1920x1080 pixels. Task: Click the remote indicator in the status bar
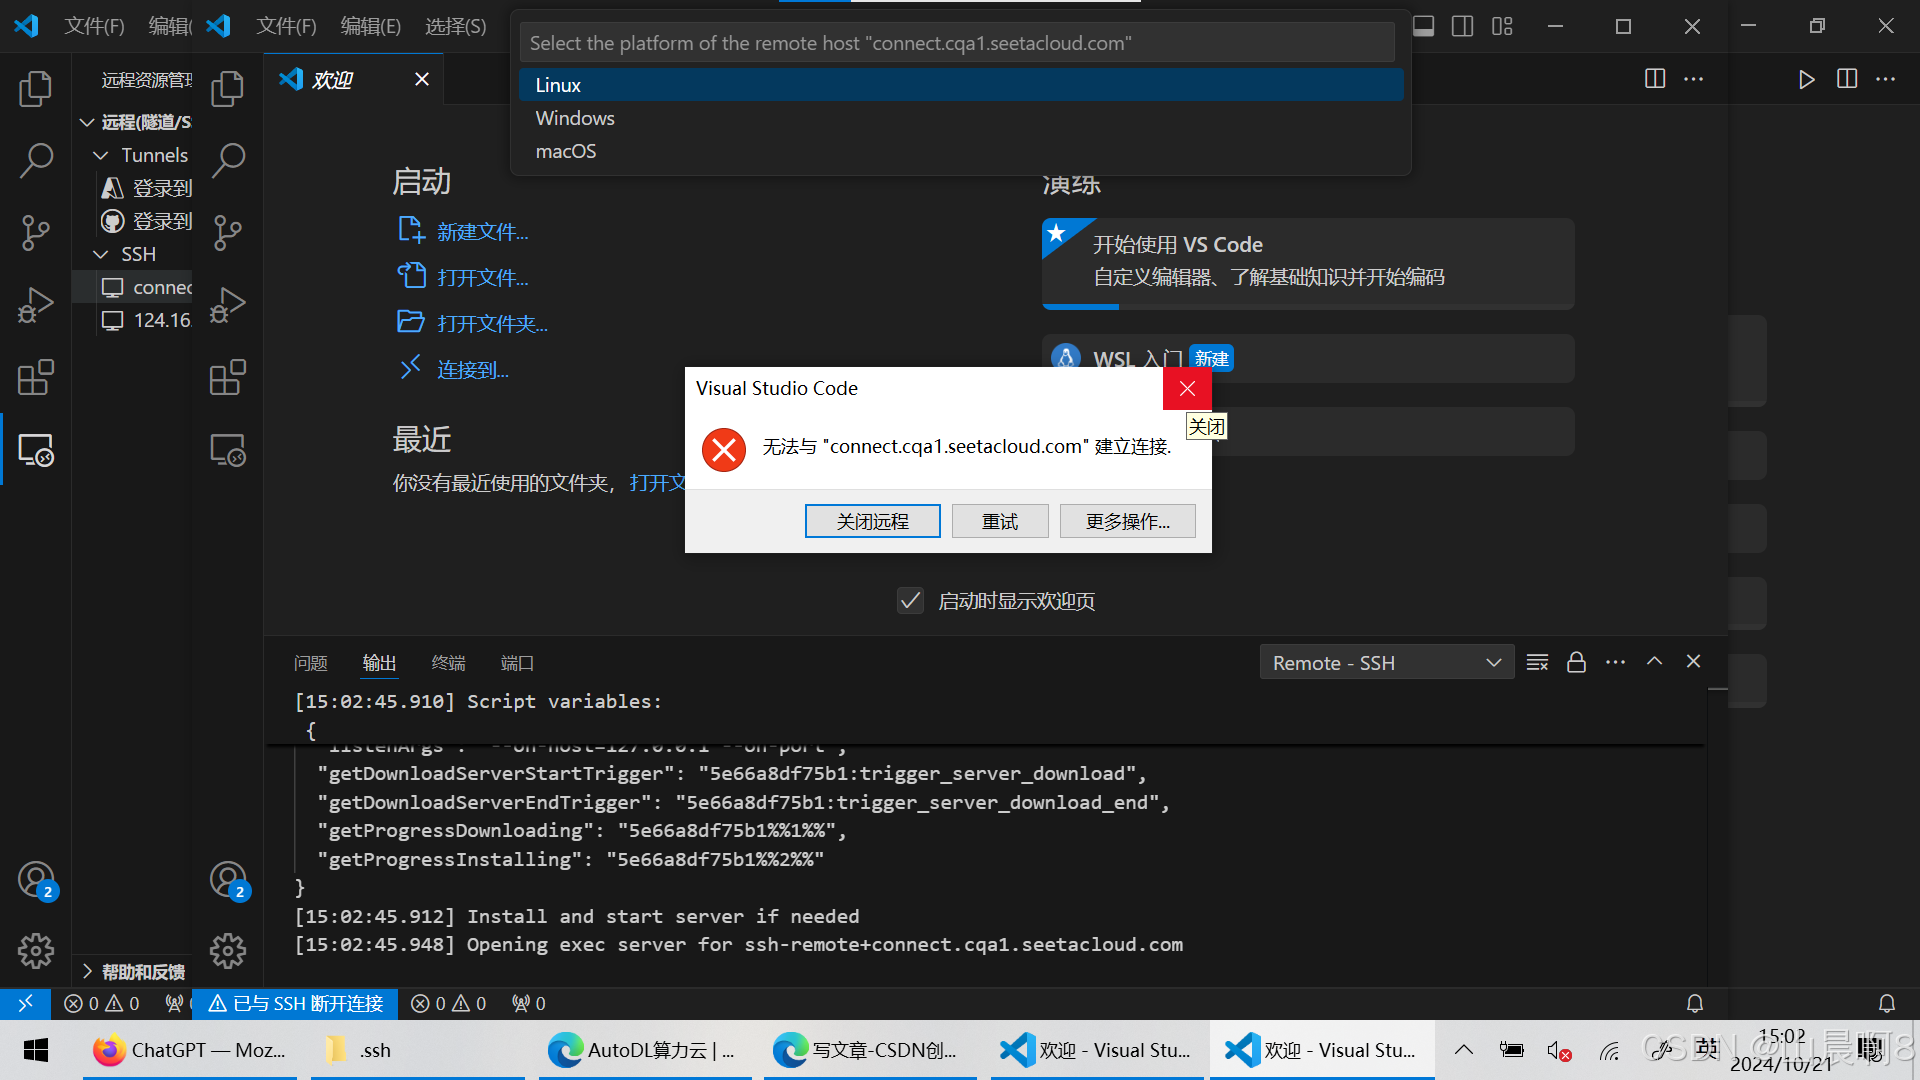[x=26, y=1003]
